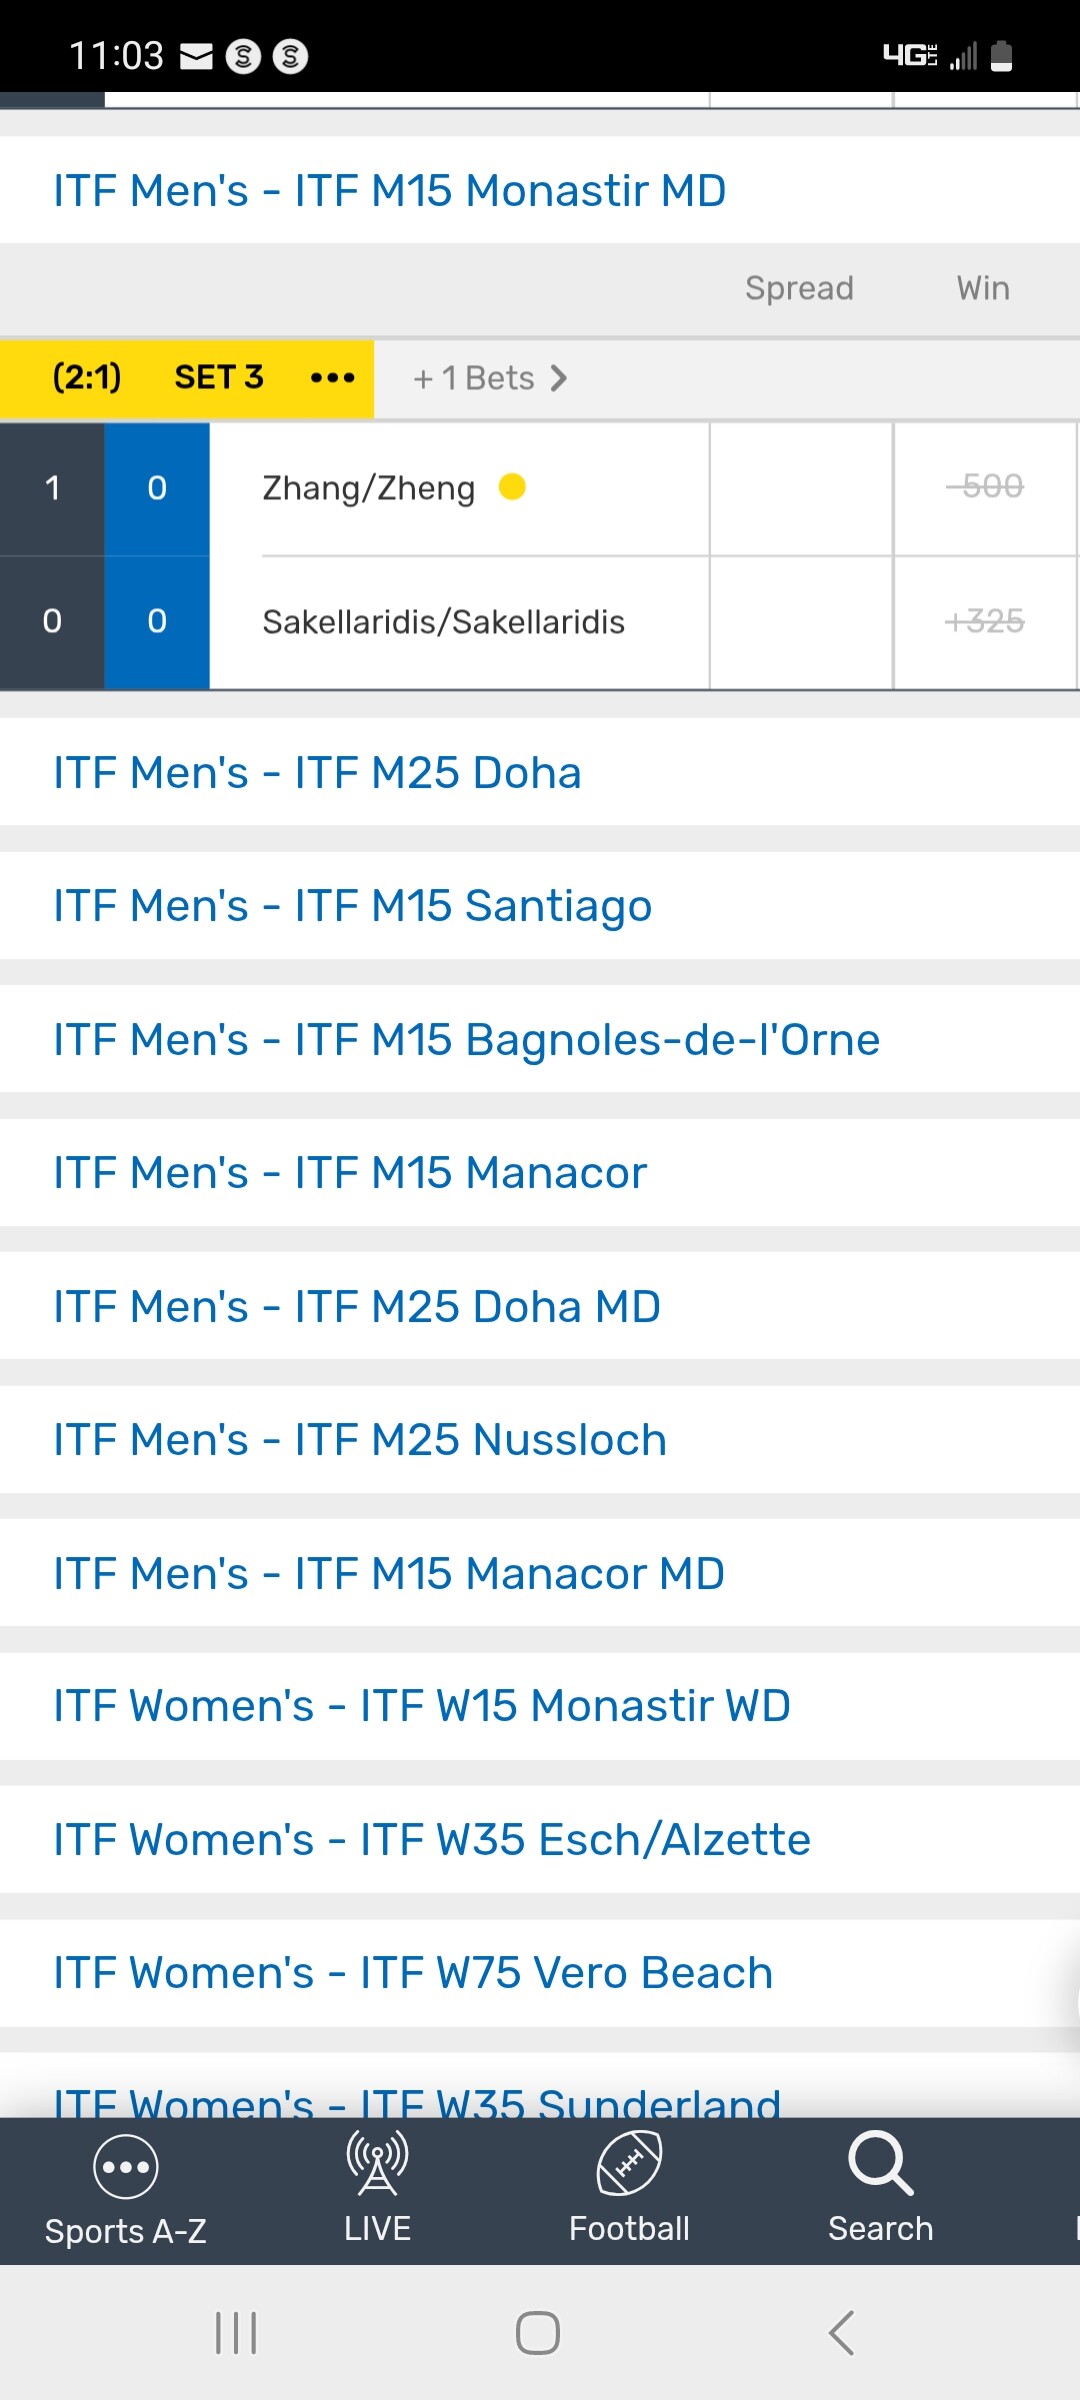Tap three-dots icon beside SET 3

(x=332, y=378)
